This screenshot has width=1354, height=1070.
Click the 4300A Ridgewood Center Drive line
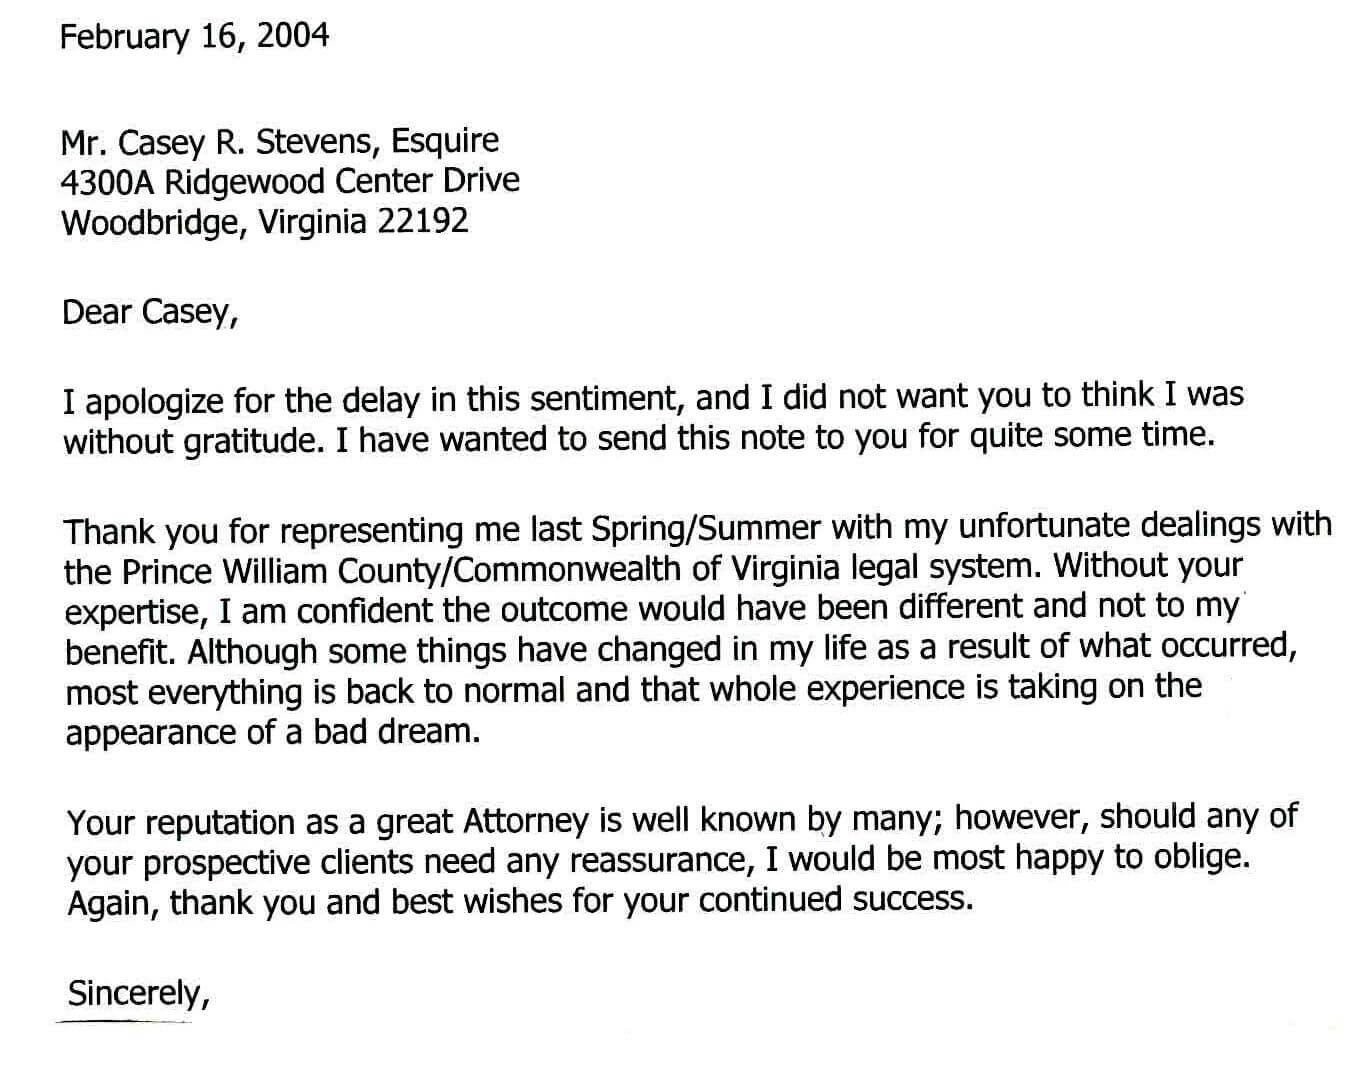[290, 182]
